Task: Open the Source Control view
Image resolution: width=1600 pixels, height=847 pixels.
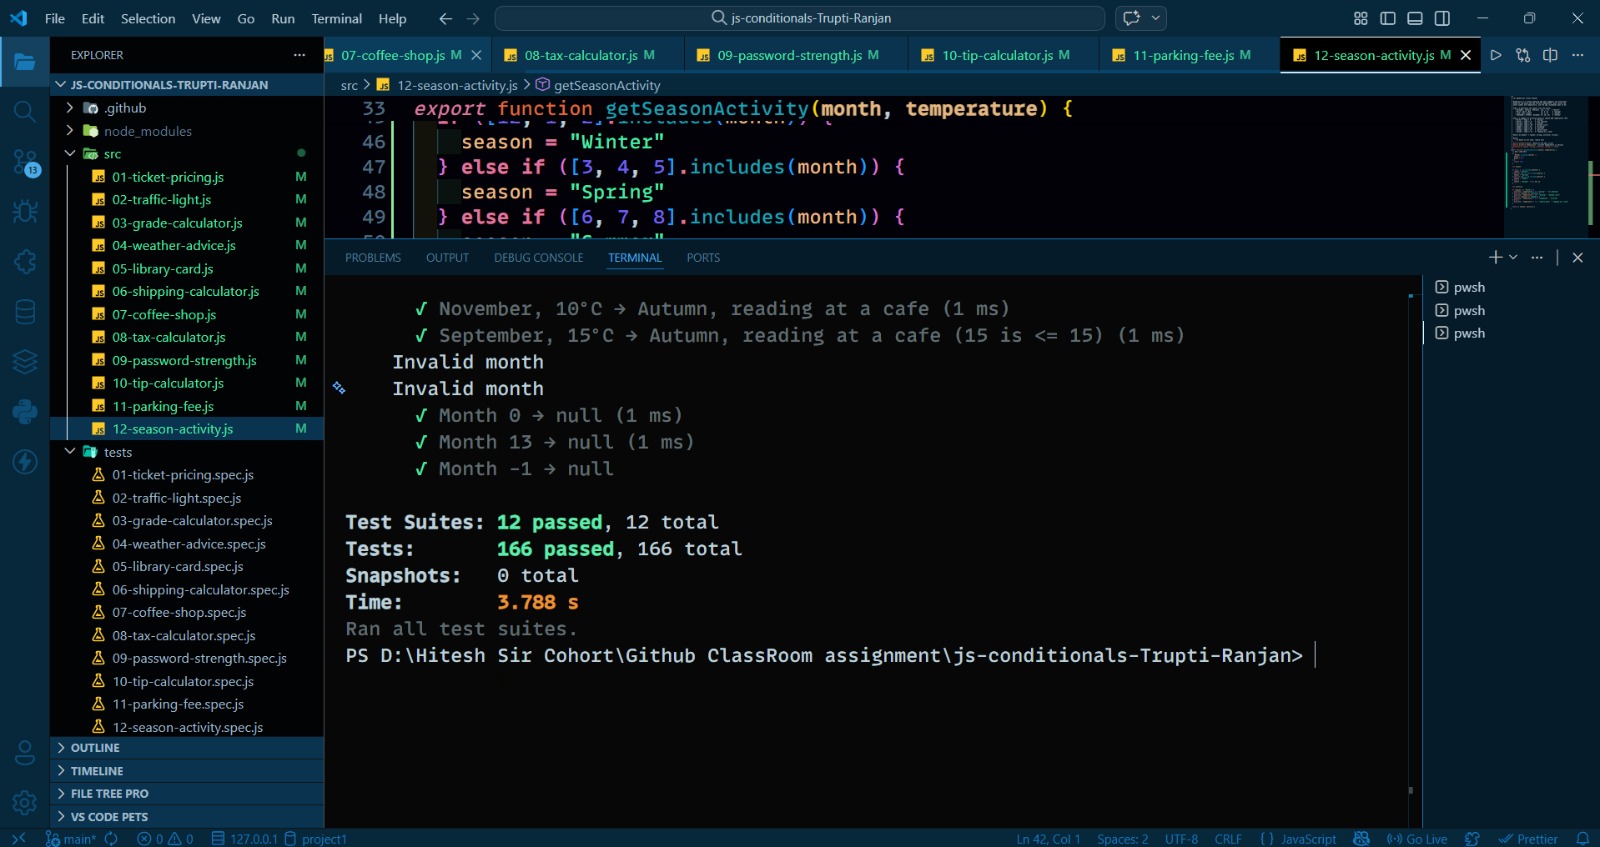Action: click(25, 162)
